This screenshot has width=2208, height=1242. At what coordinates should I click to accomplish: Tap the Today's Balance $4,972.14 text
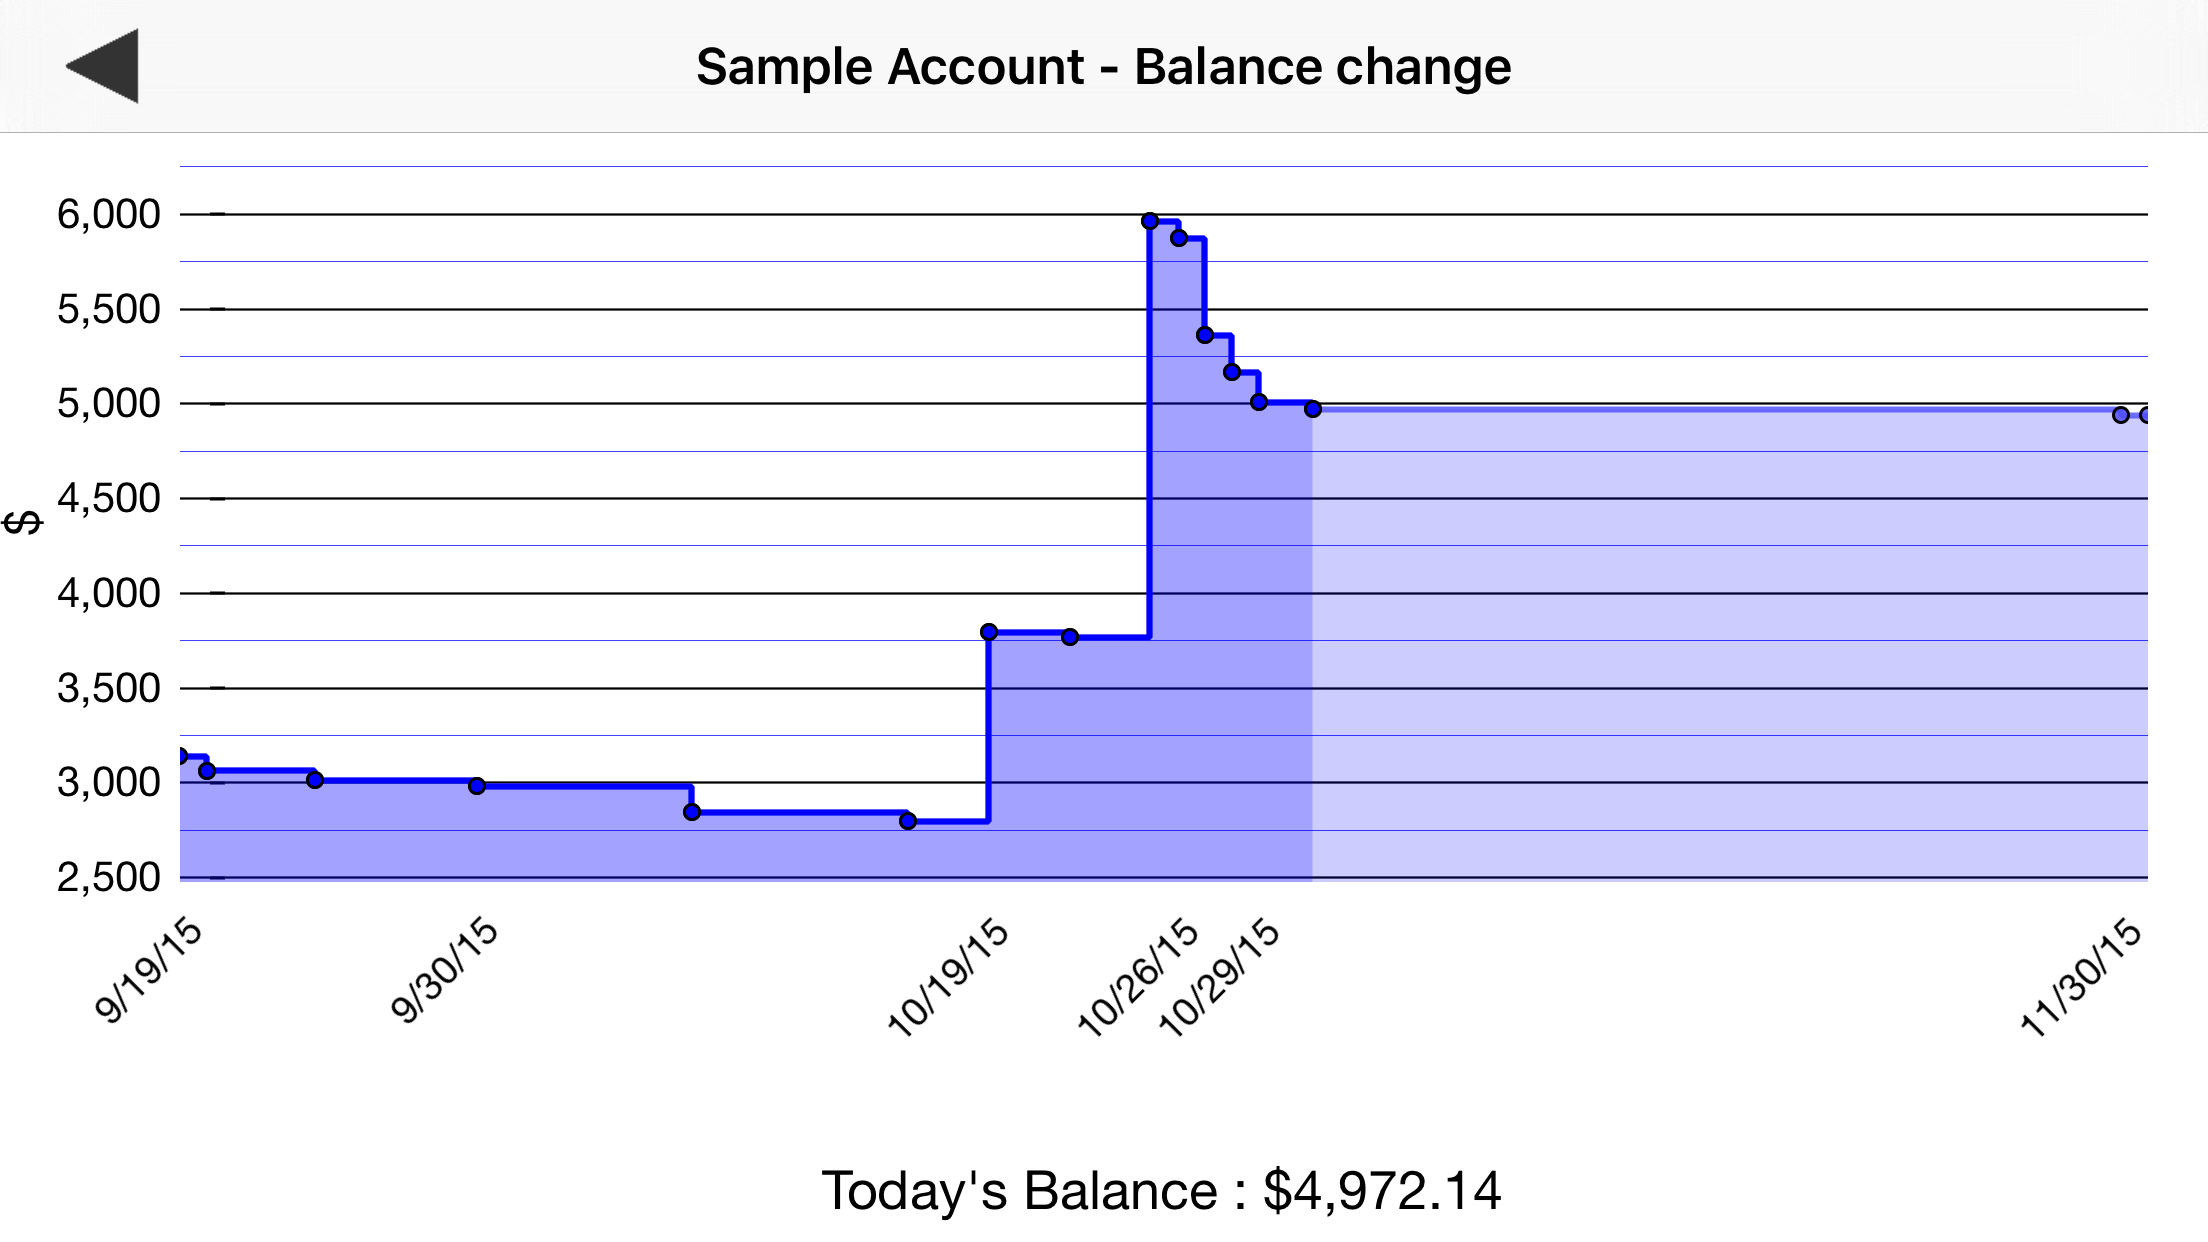[x=1161, y=1190]
